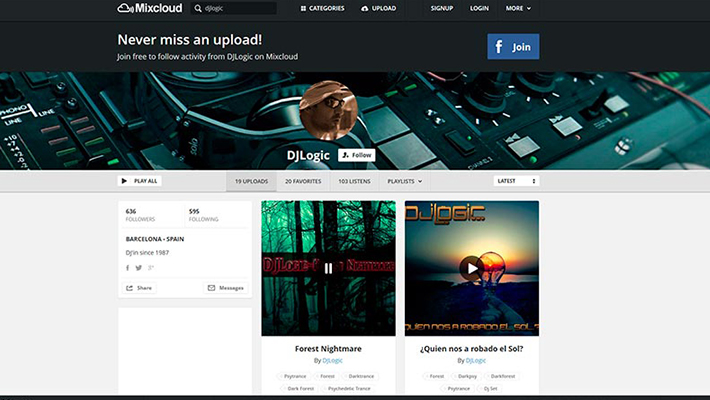
Task: Click the Login link
Action: [x=479, y=8]
